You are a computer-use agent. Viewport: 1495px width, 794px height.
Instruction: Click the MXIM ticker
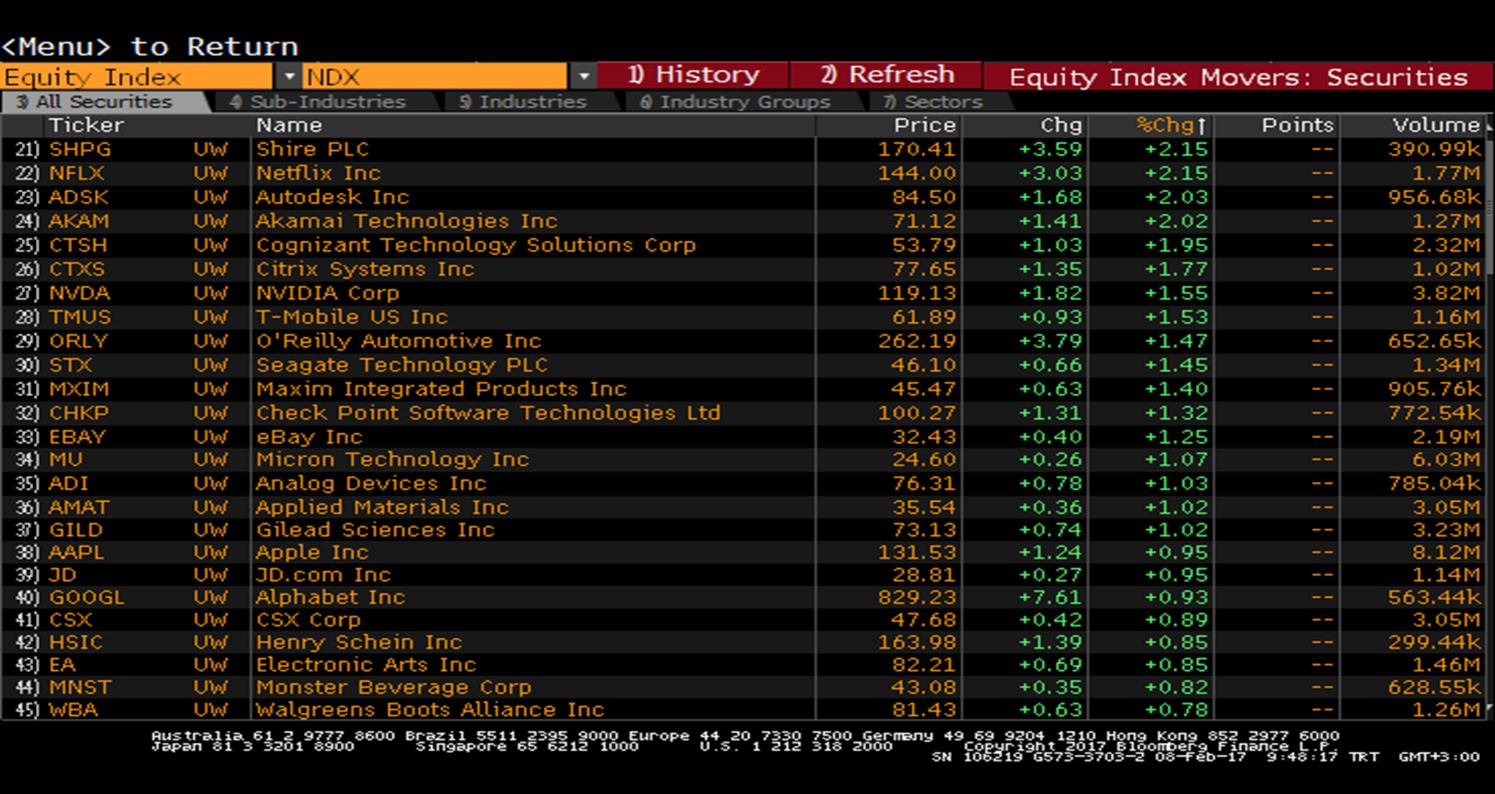[78, 389]
